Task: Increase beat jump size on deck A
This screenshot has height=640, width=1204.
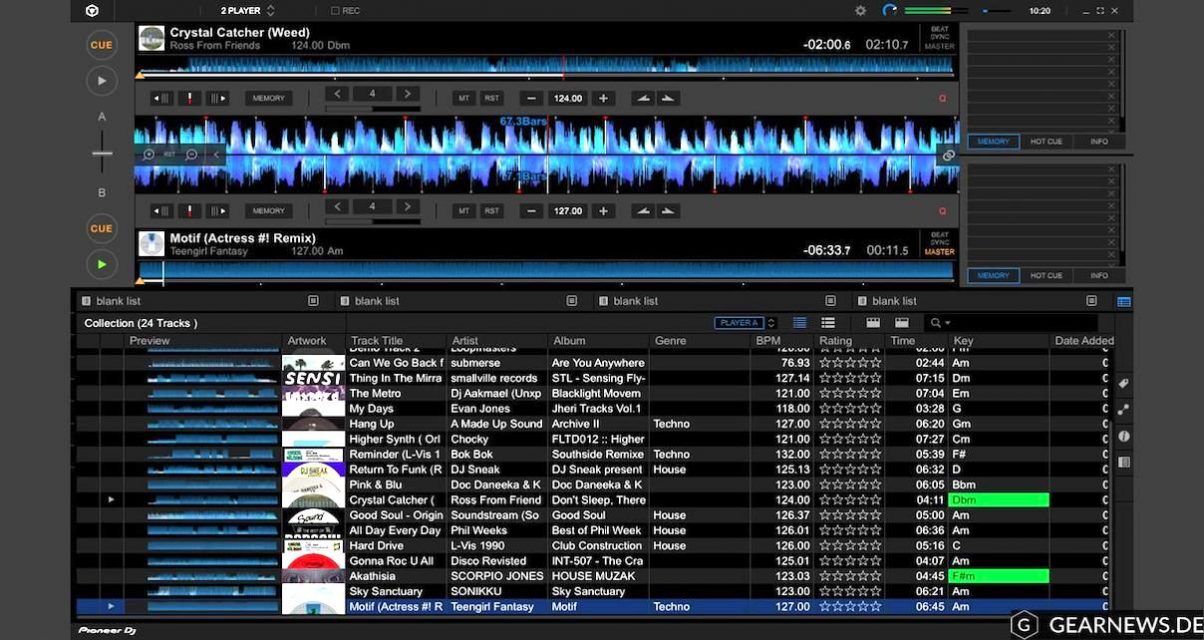Action: (407, 94)
